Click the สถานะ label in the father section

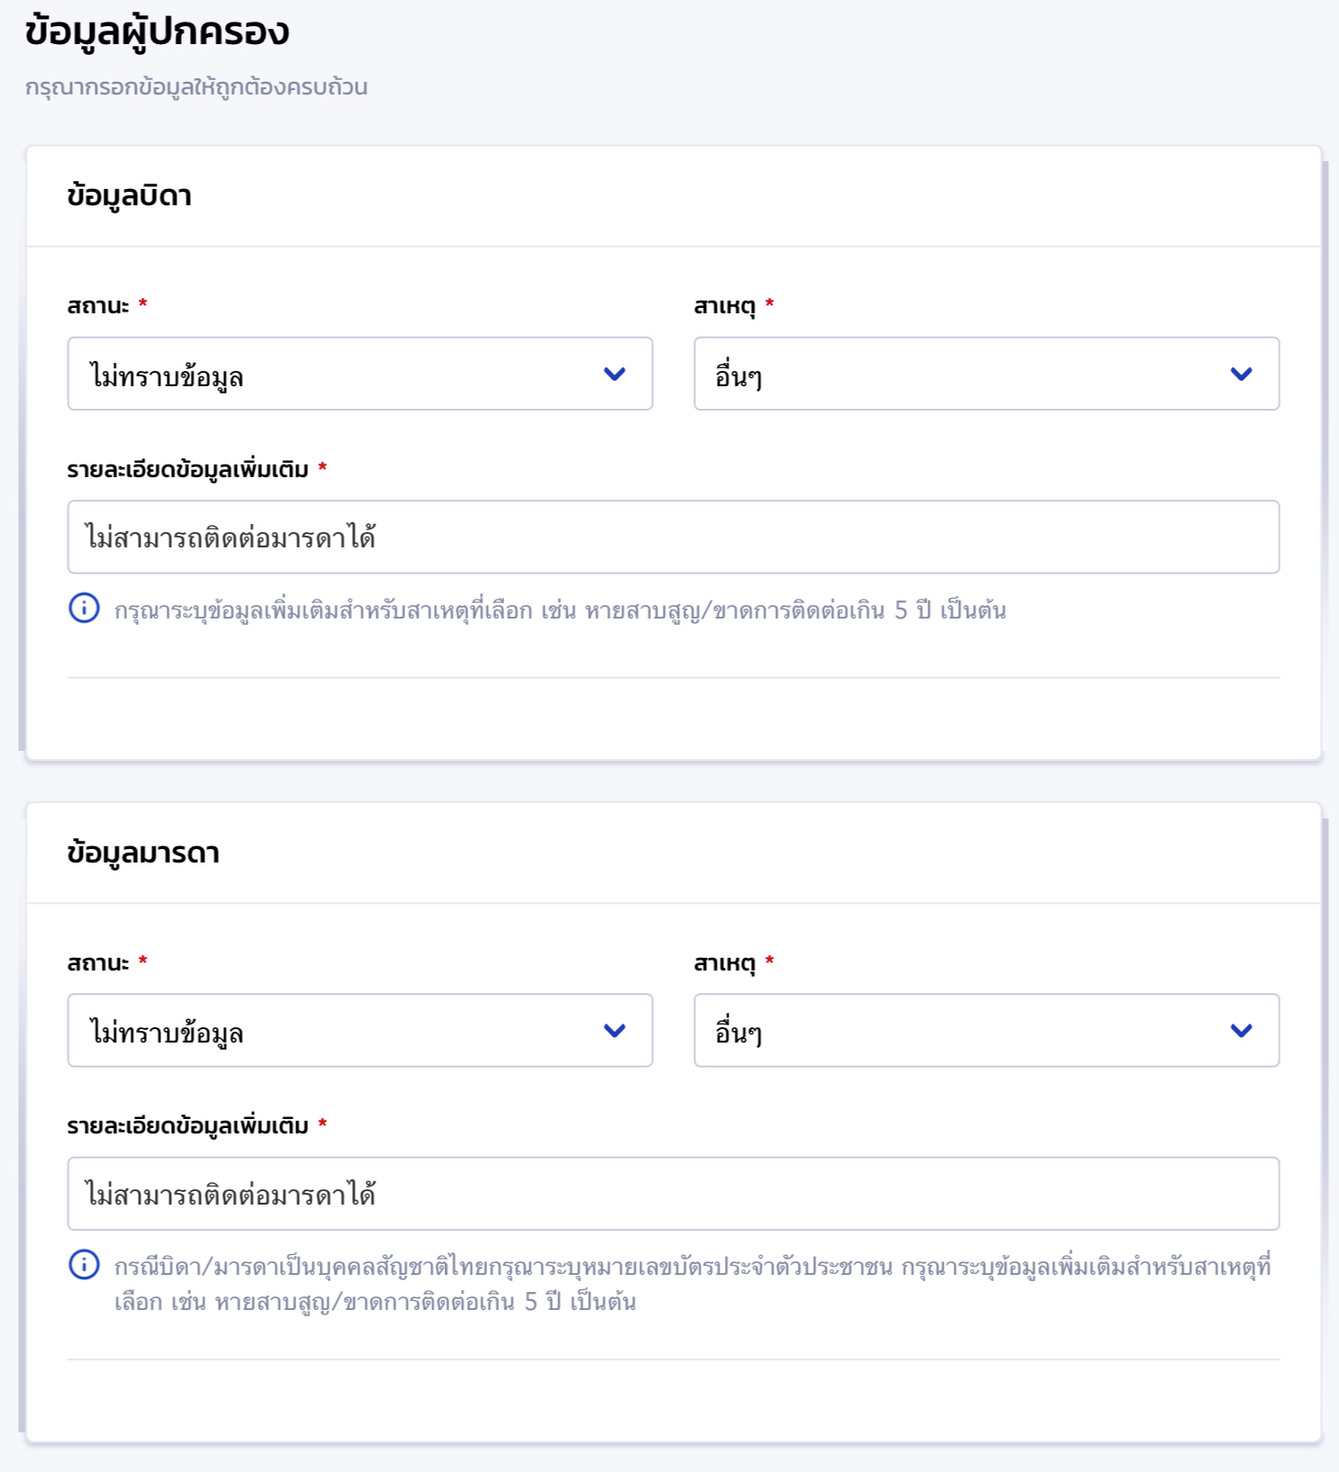tap(98, 306)
